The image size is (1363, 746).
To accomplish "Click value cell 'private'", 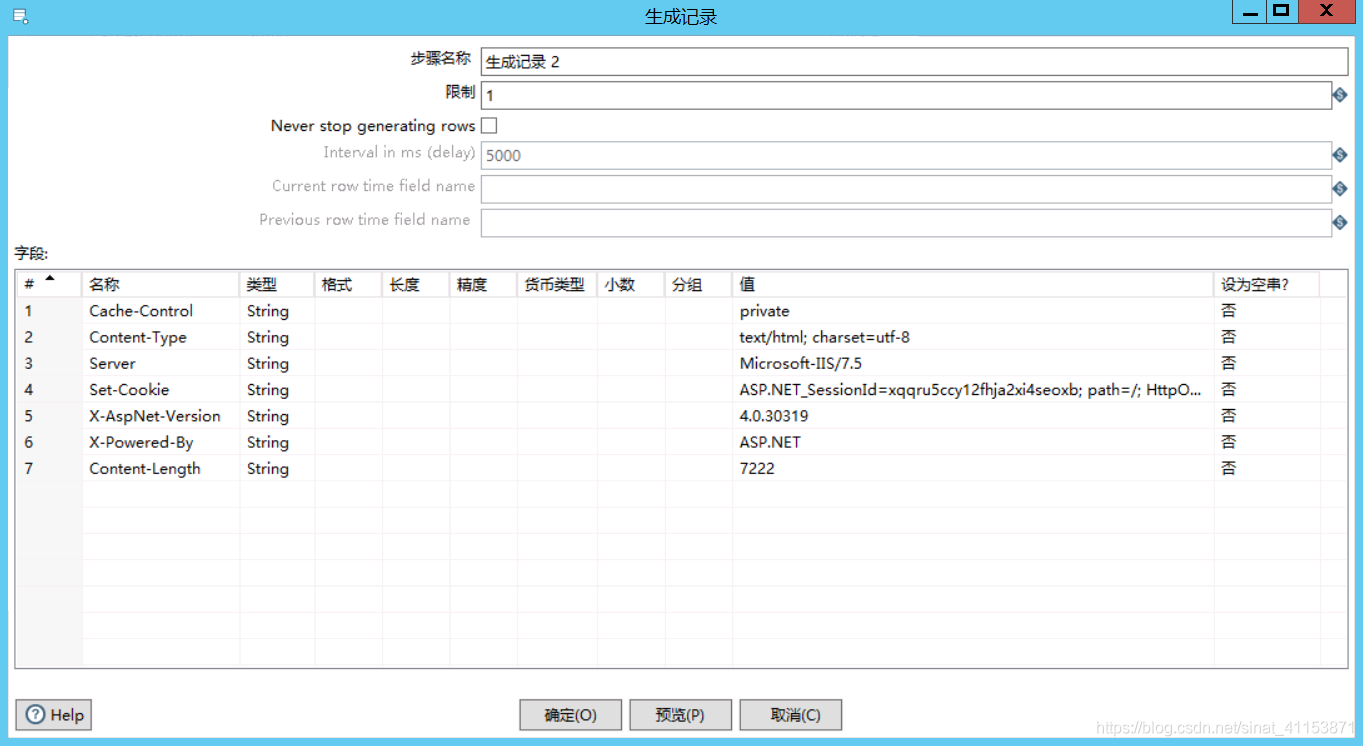I will [973, 311].
